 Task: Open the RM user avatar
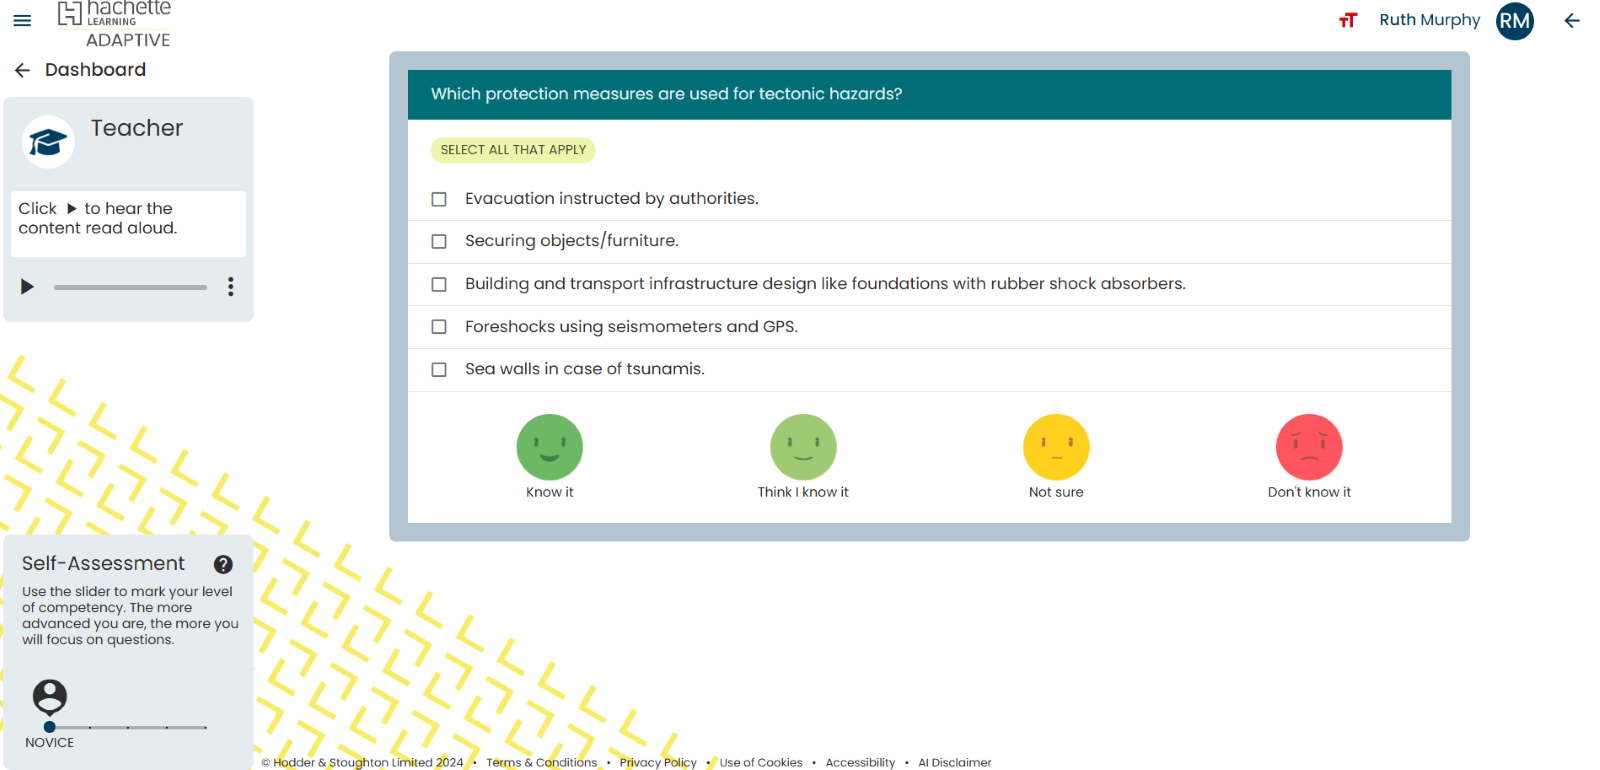click(x=1514, y=21)
